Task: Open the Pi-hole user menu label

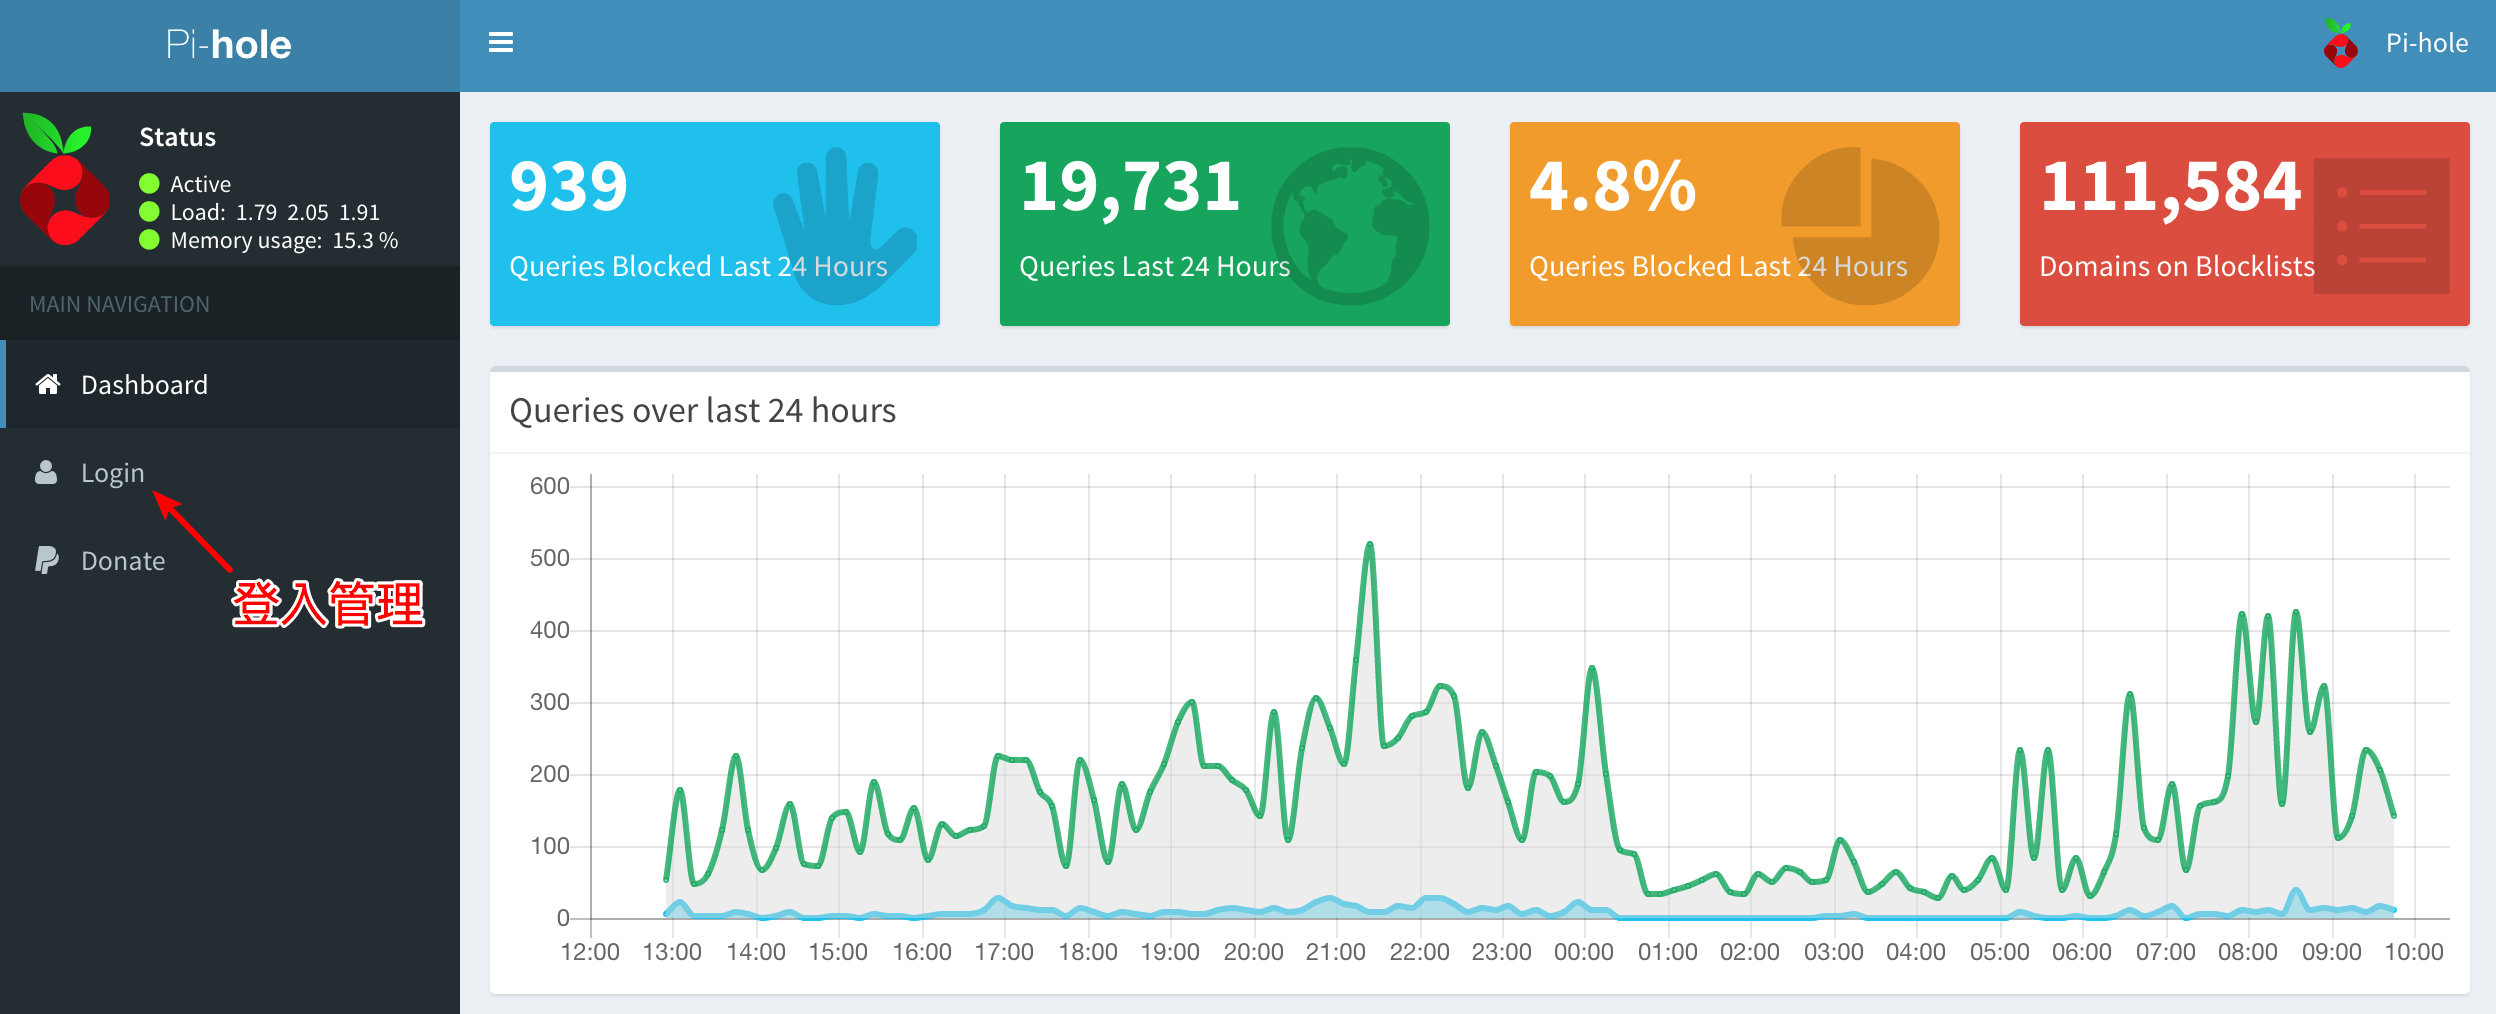Action: [2426, 43]
